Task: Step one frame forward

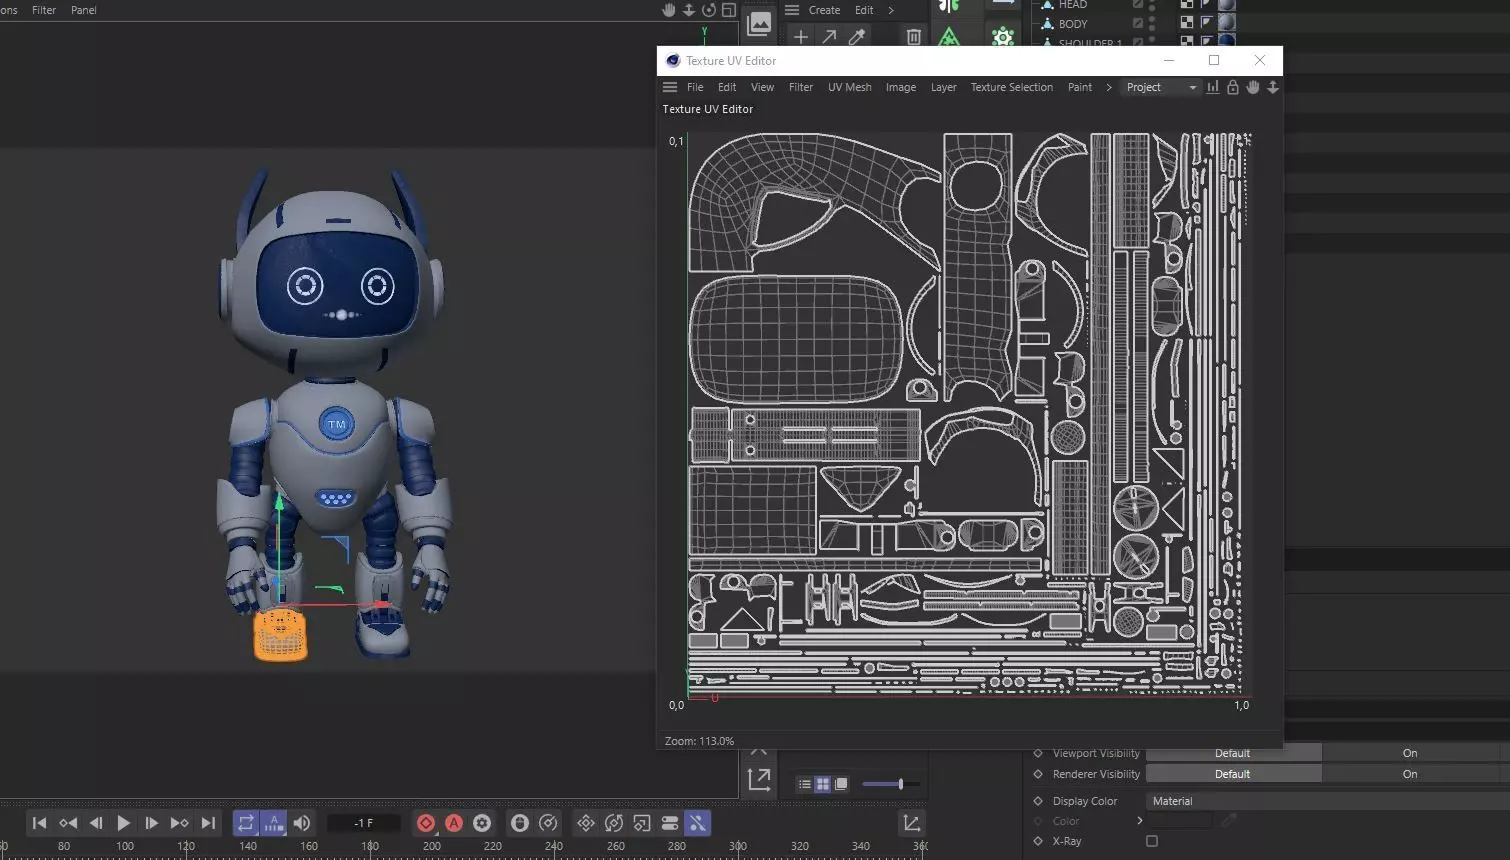Action: [x=151, y=823]
